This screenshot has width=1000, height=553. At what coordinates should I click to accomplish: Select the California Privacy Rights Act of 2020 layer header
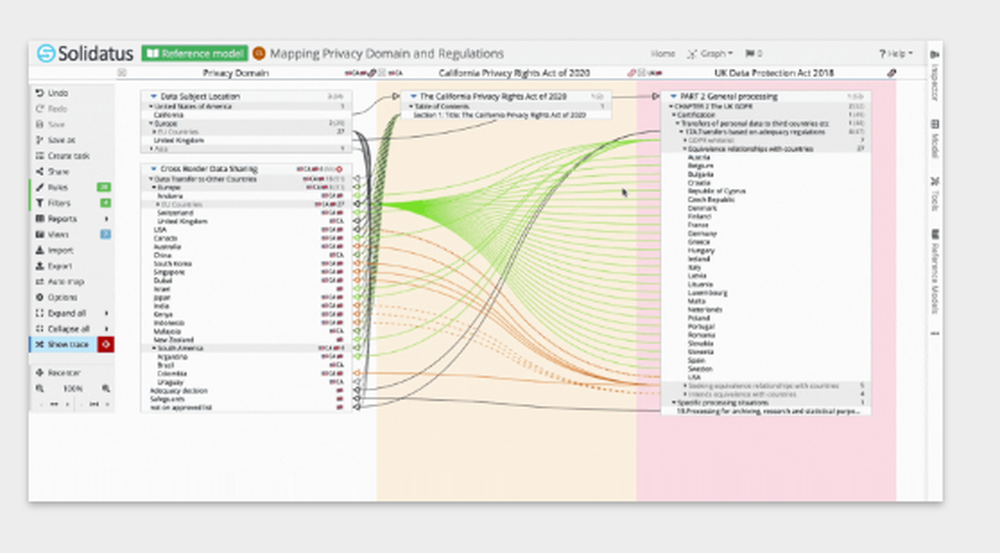514,73
